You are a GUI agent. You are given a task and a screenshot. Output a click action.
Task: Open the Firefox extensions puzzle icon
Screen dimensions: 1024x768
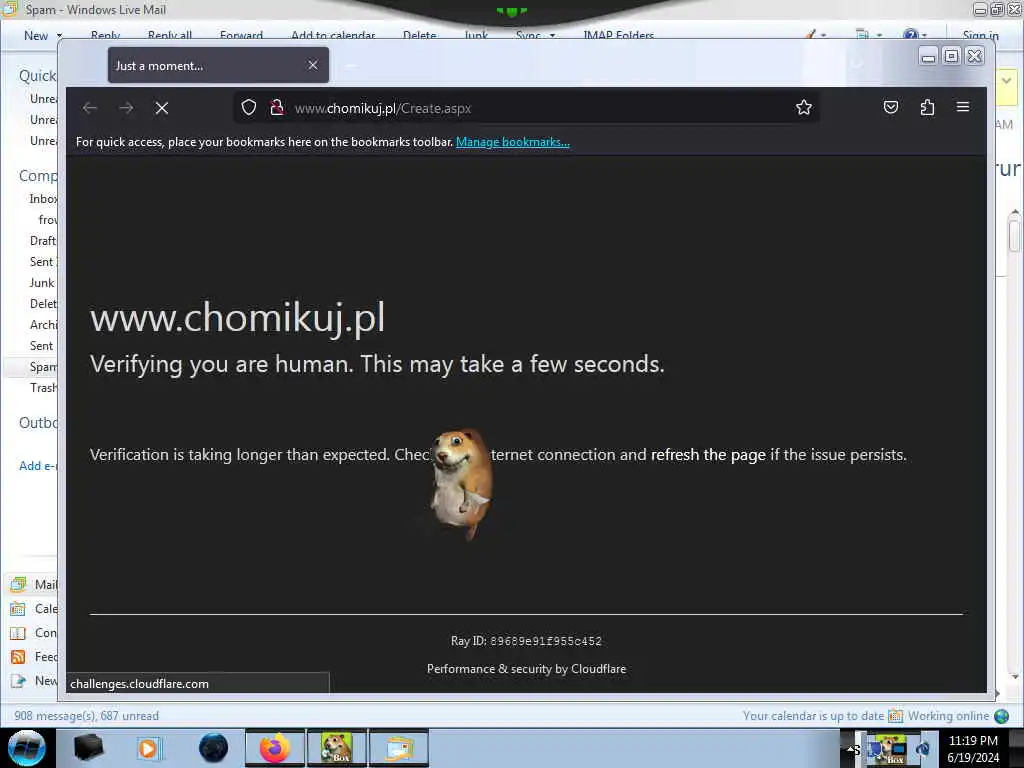(x=927, y=108)
